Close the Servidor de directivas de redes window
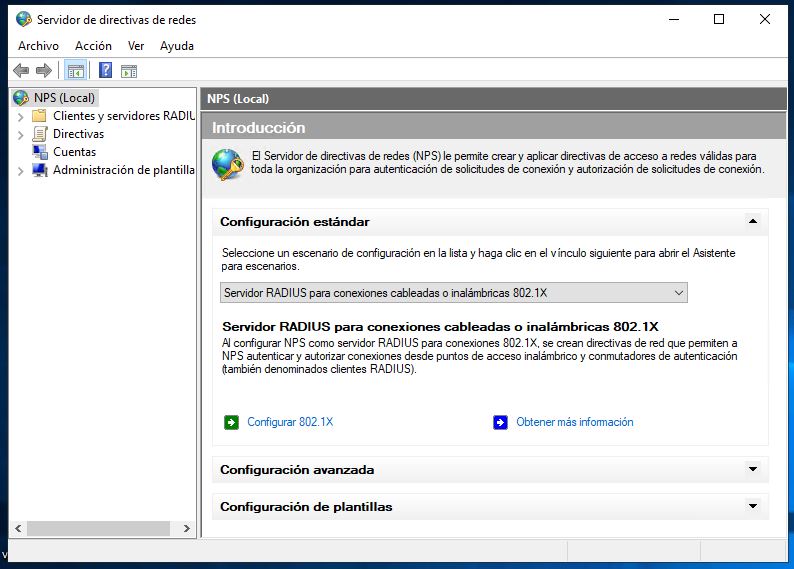The width and height of the screenshot is (794, 569). pyautogui.click(x=765, y=19)
